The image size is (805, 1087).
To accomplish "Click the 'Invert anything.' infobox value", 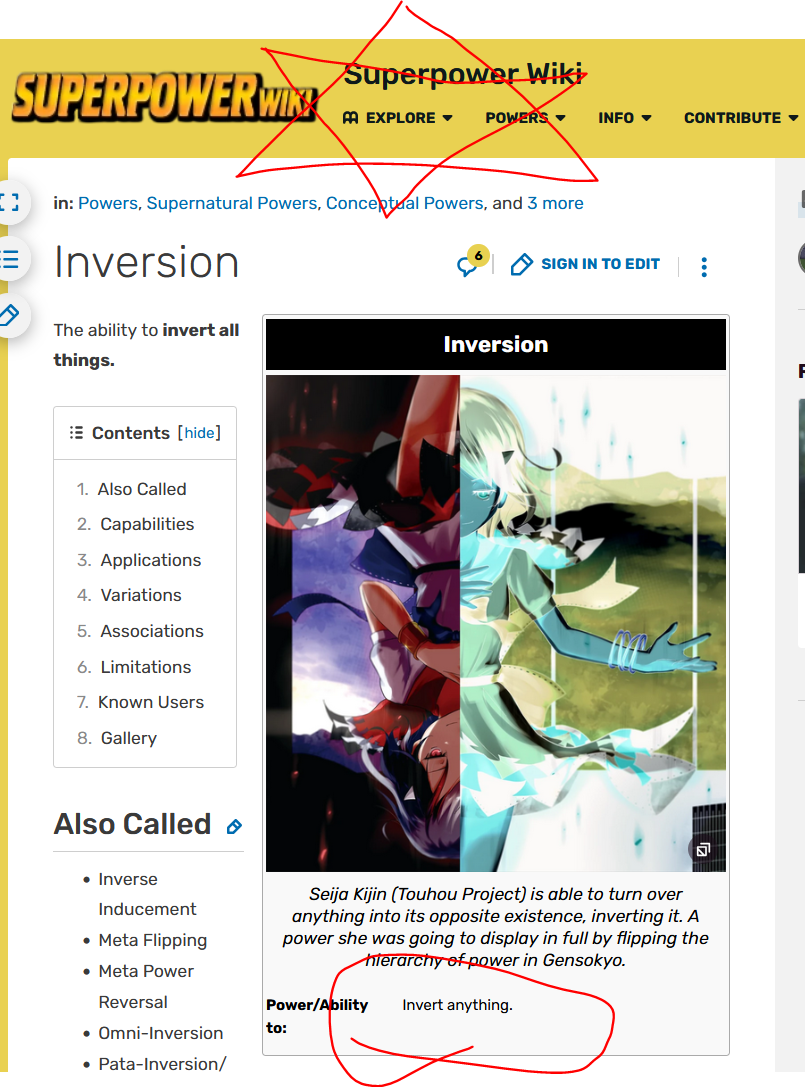I will [x=457, y=1005].
